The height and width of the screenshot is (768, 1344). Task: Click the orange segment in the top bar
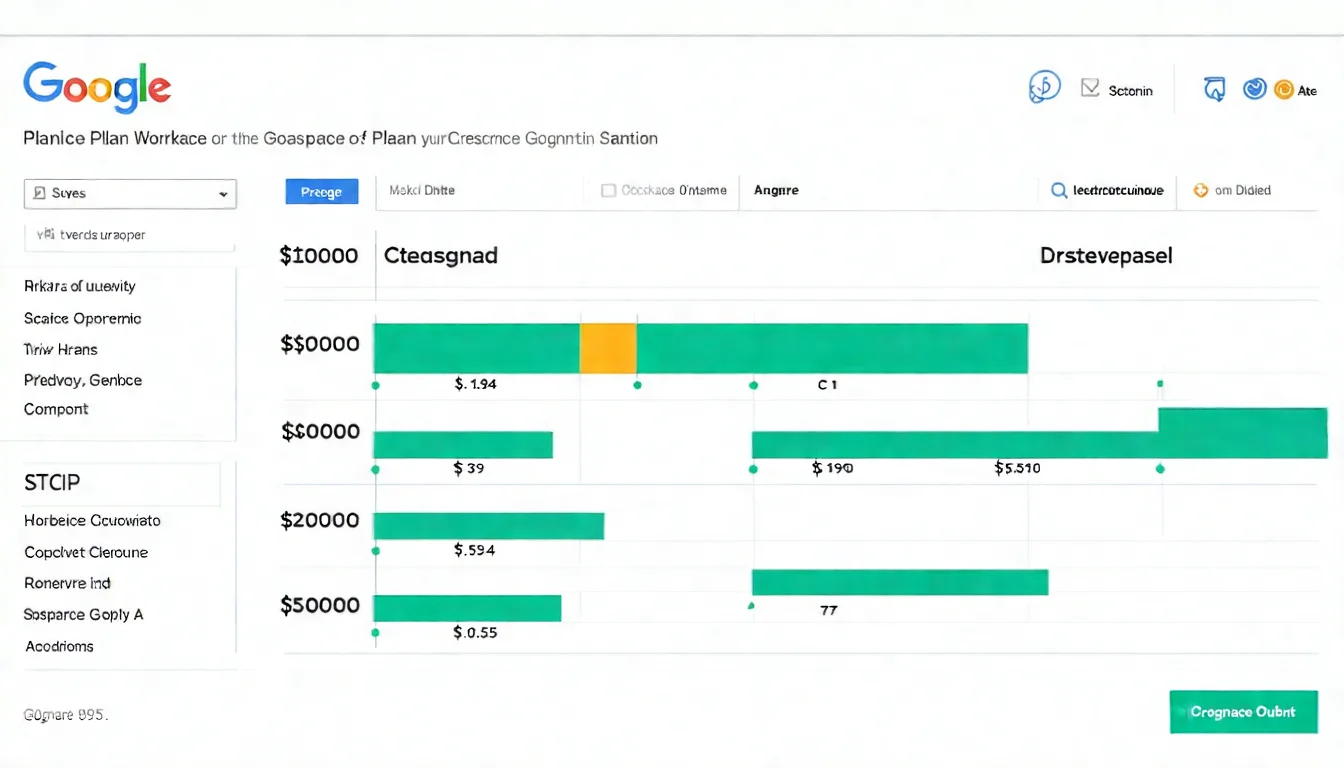click(x=608, y=348)
